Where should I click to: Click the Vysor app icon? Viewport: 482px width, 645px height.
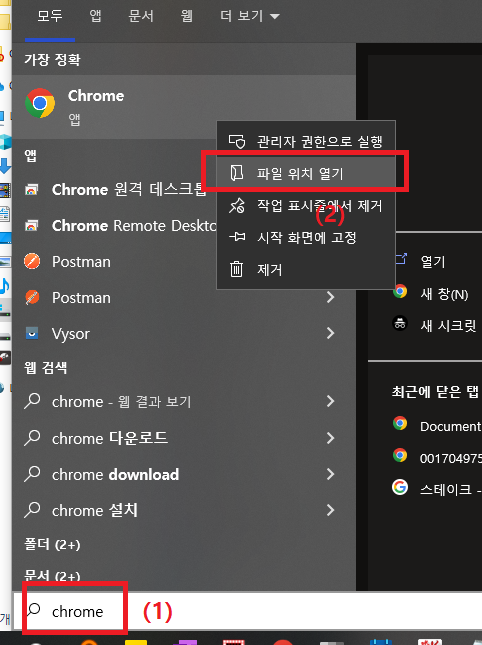pyautogui.click(x=32, y=333)
